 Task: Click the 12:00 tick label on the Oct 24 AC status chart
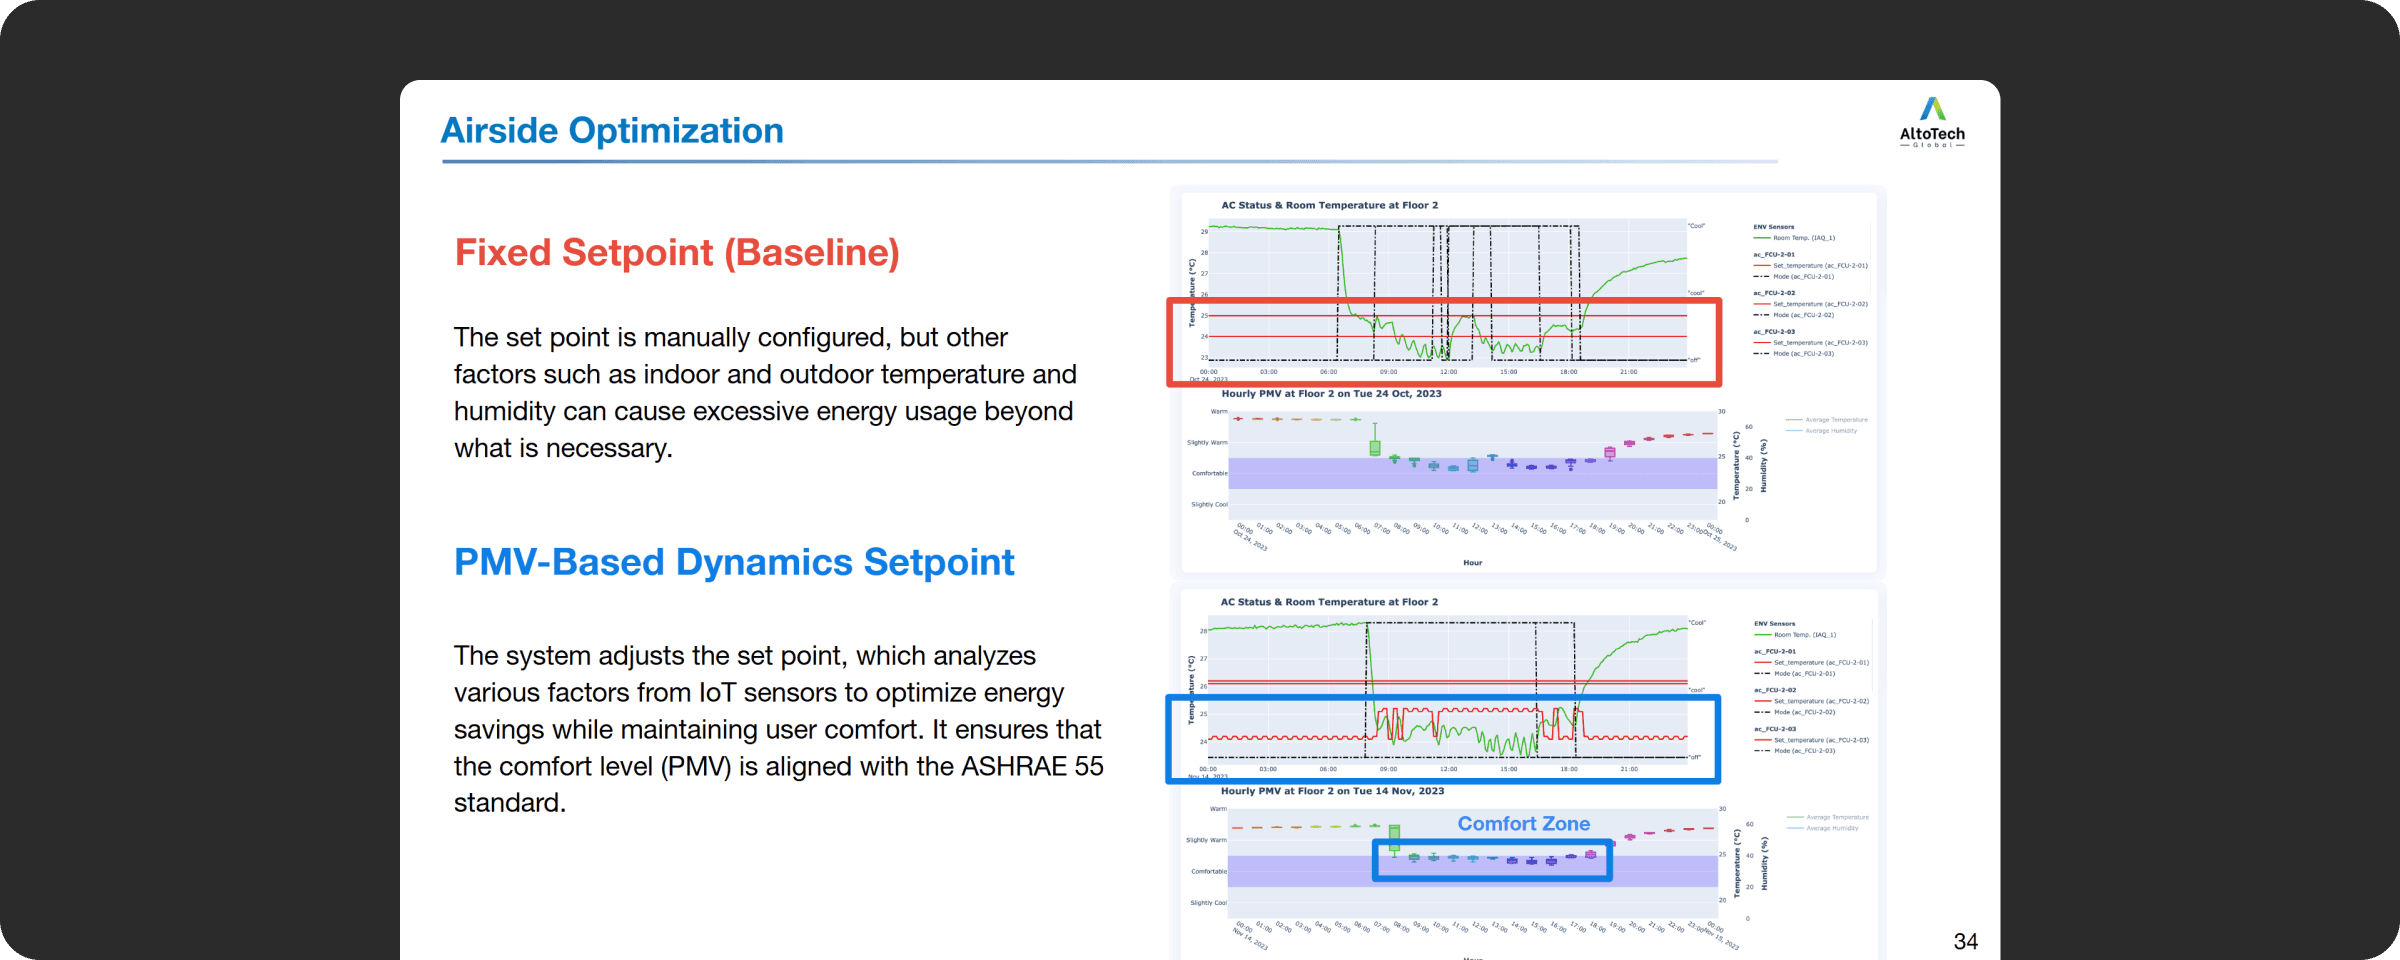click(1448, 372)
